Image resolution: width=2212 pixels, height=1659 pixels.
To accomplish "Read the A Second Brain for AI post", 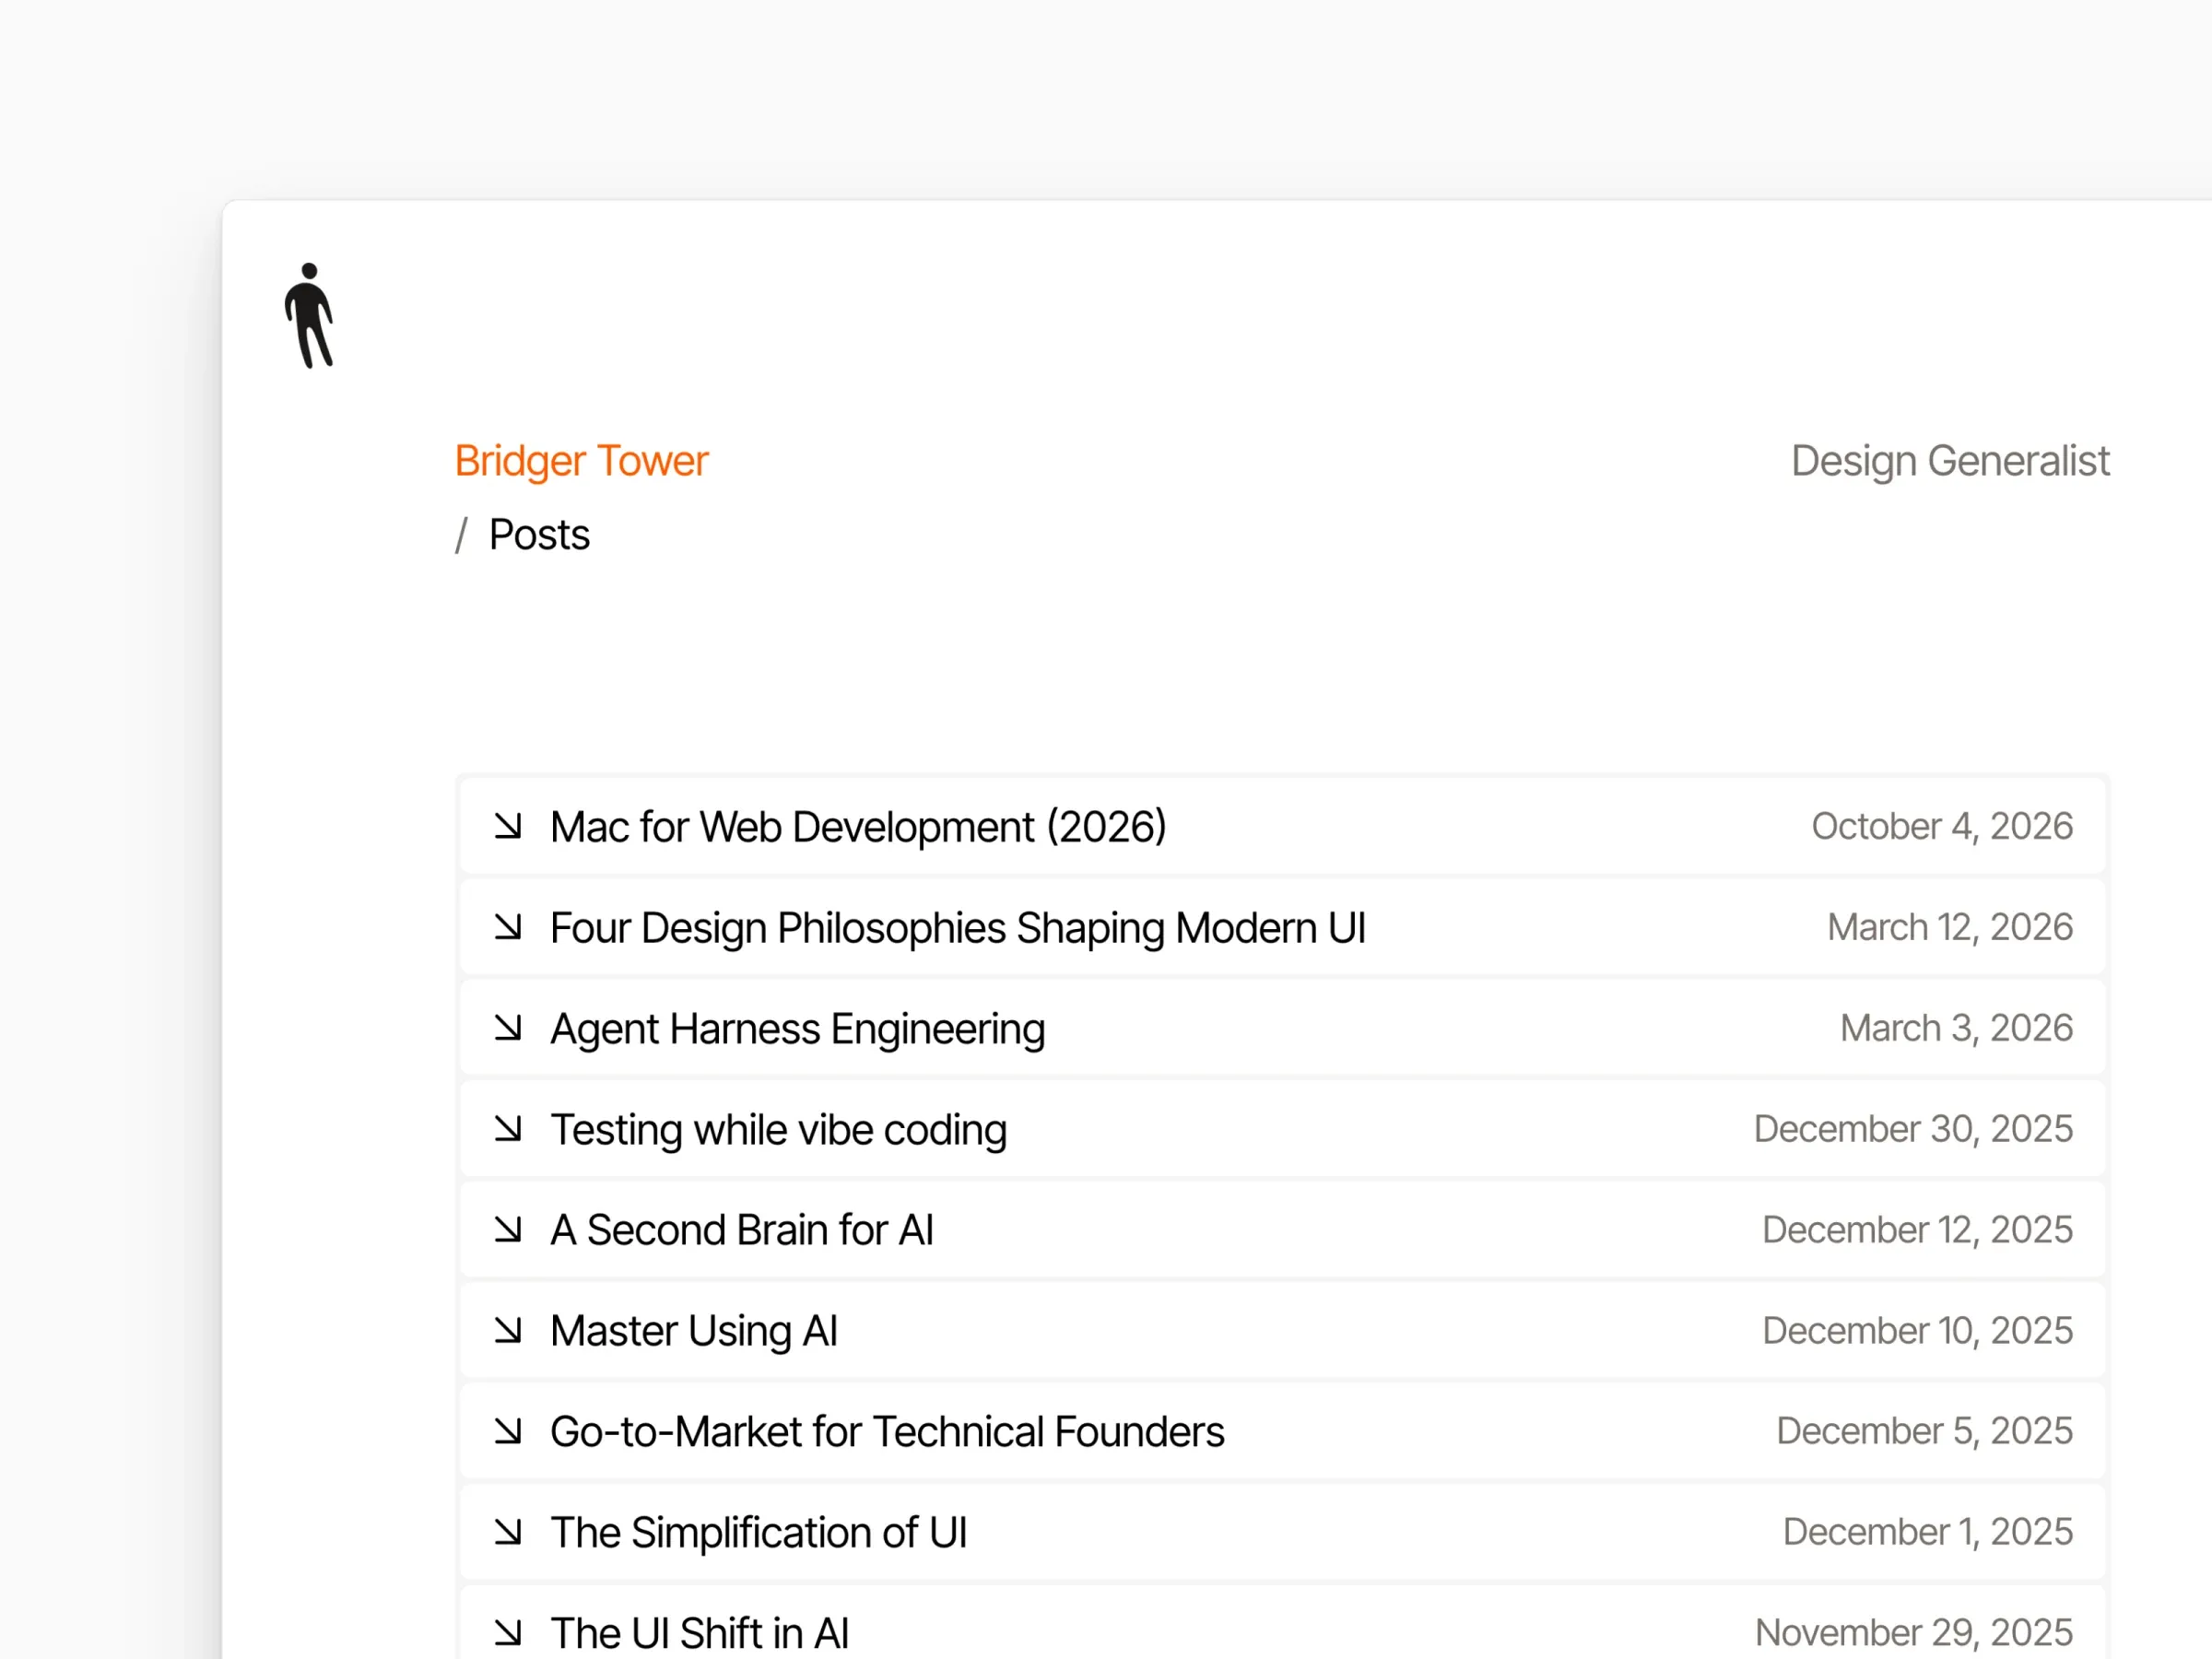I will (x=1283, y=1229).
